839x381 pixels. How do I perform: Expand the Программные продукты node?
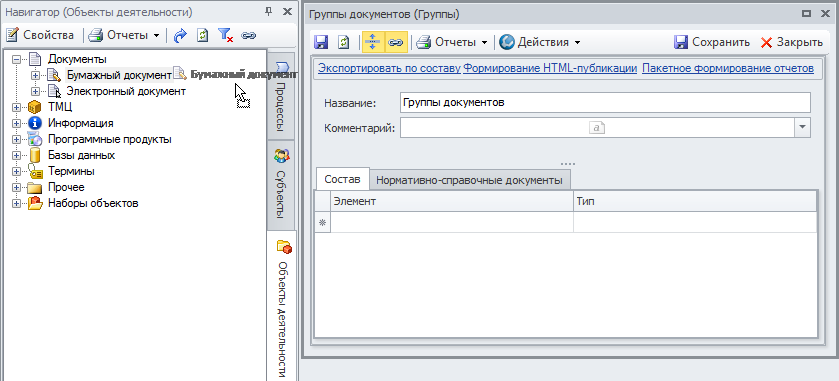coord(17,139)
